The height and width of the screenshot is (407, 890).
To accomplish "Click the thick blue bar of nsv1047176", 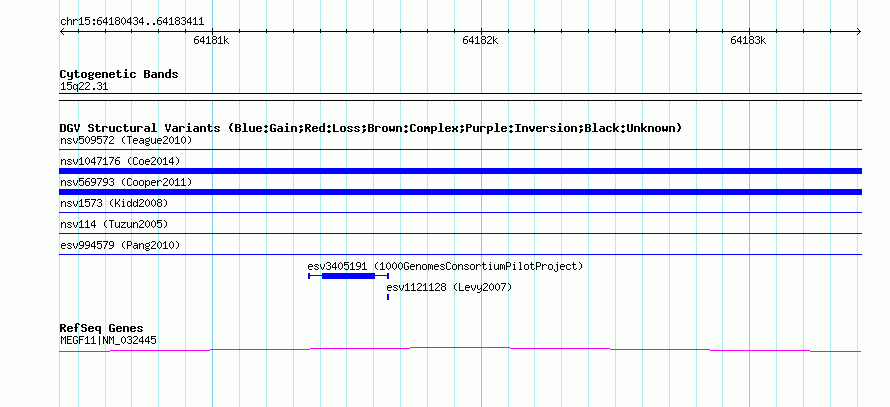I will click(x=460, y=171).
